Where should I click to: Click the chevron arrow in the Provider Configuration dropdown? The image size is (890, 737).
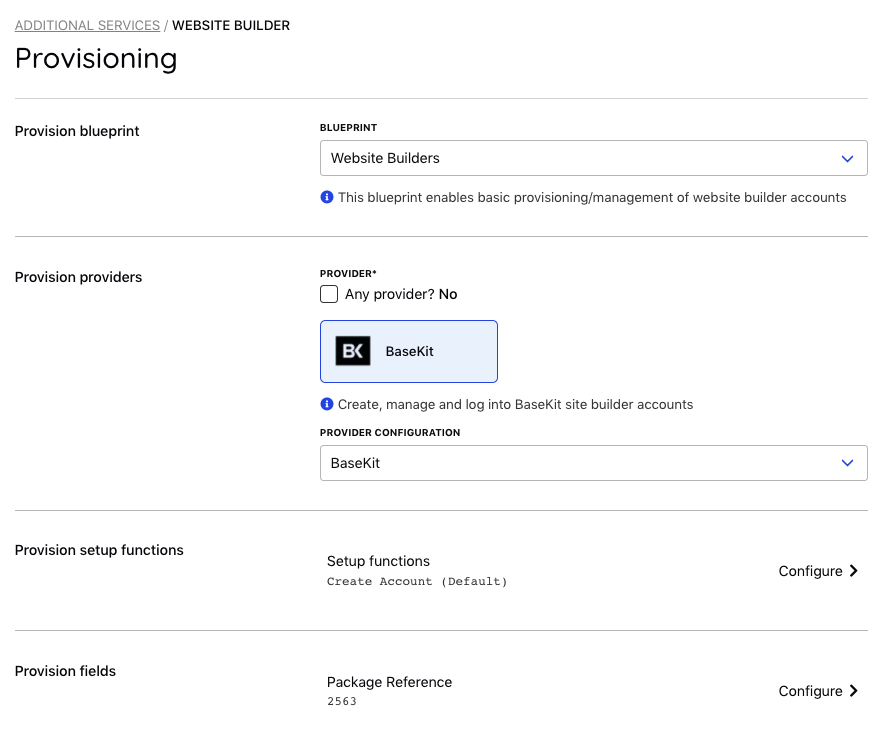coord(847,463)
